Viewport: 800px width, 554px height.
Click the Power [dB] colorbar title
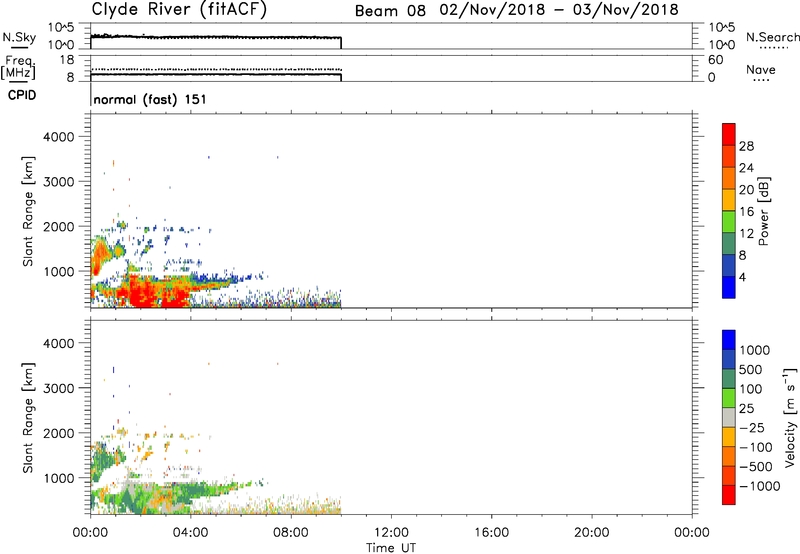pyautogui.click(x=764, y=211)
